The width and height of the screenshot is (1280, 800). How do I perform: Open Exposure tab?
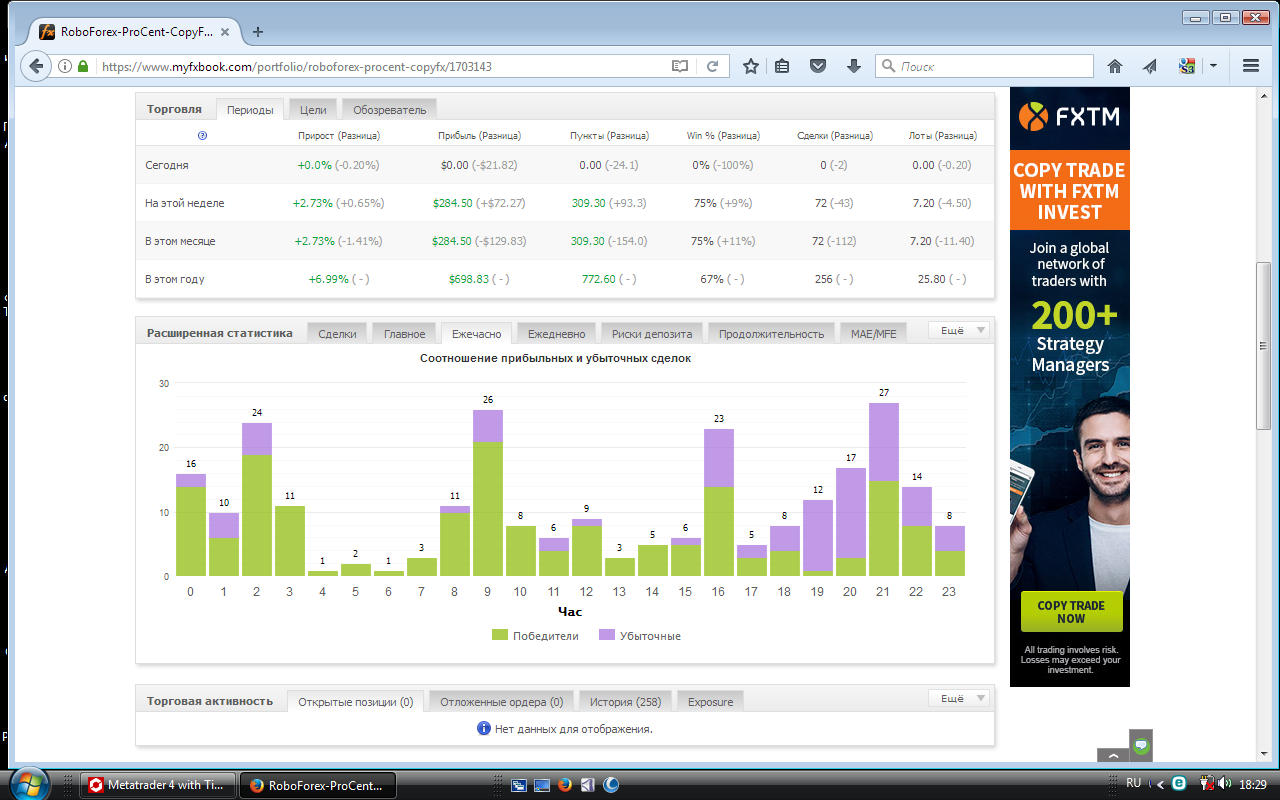(x=710, y=702)
